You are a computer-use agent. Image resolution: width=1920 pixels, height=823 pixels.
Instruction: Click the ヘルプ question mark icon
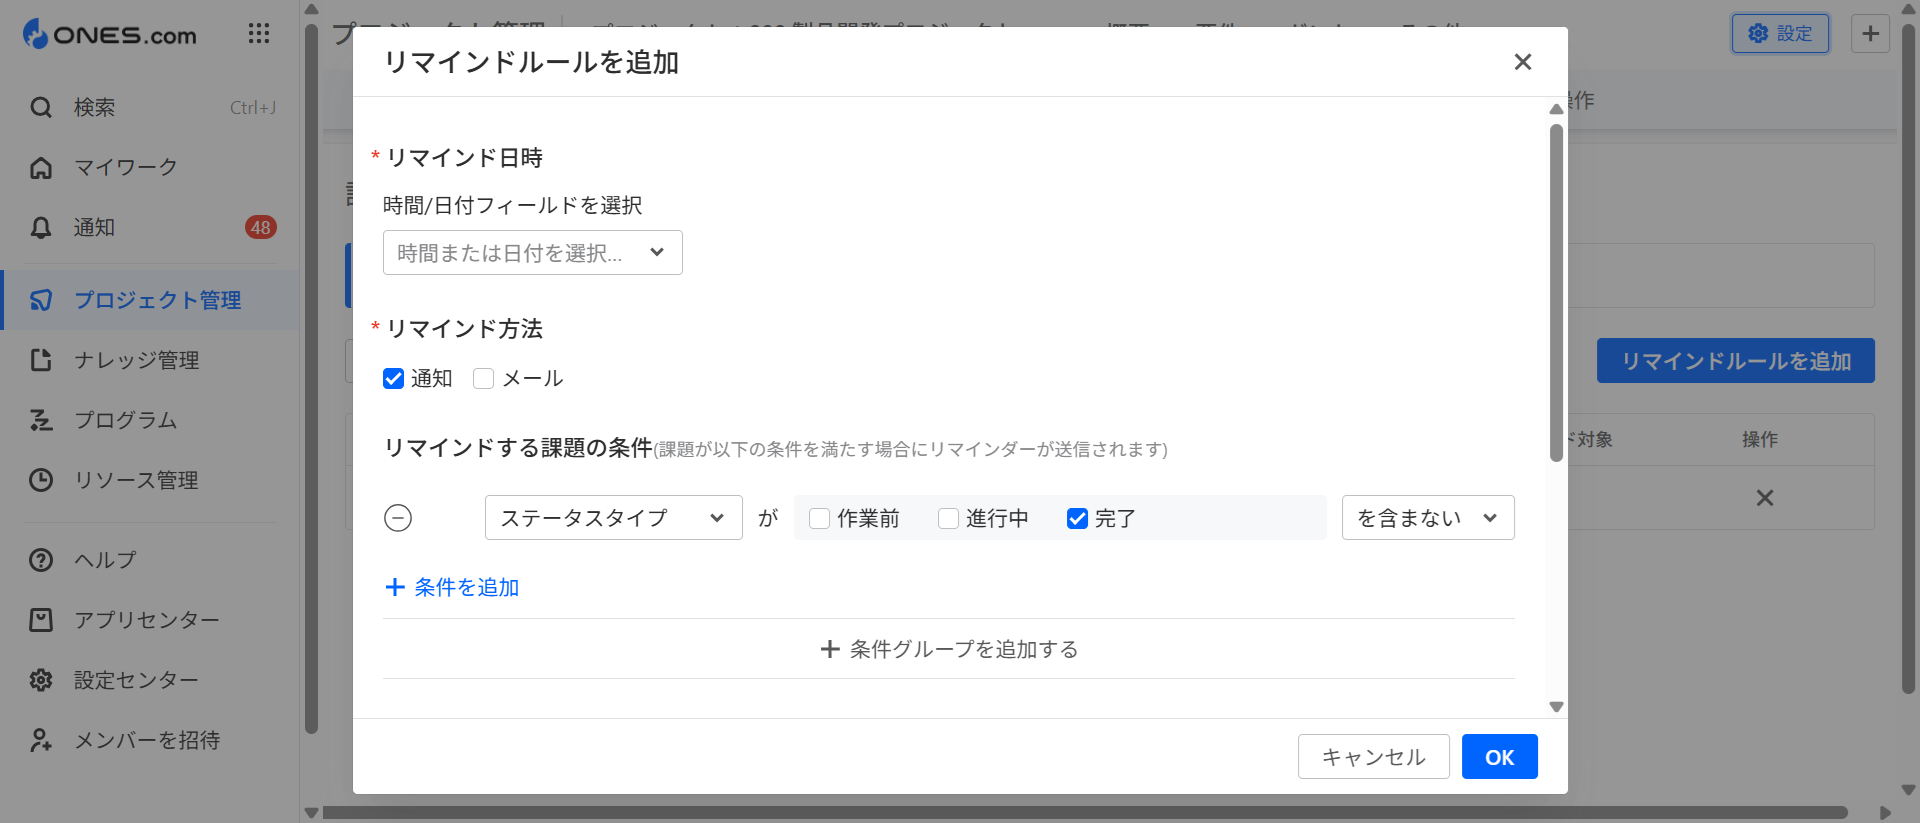(41, 560)
